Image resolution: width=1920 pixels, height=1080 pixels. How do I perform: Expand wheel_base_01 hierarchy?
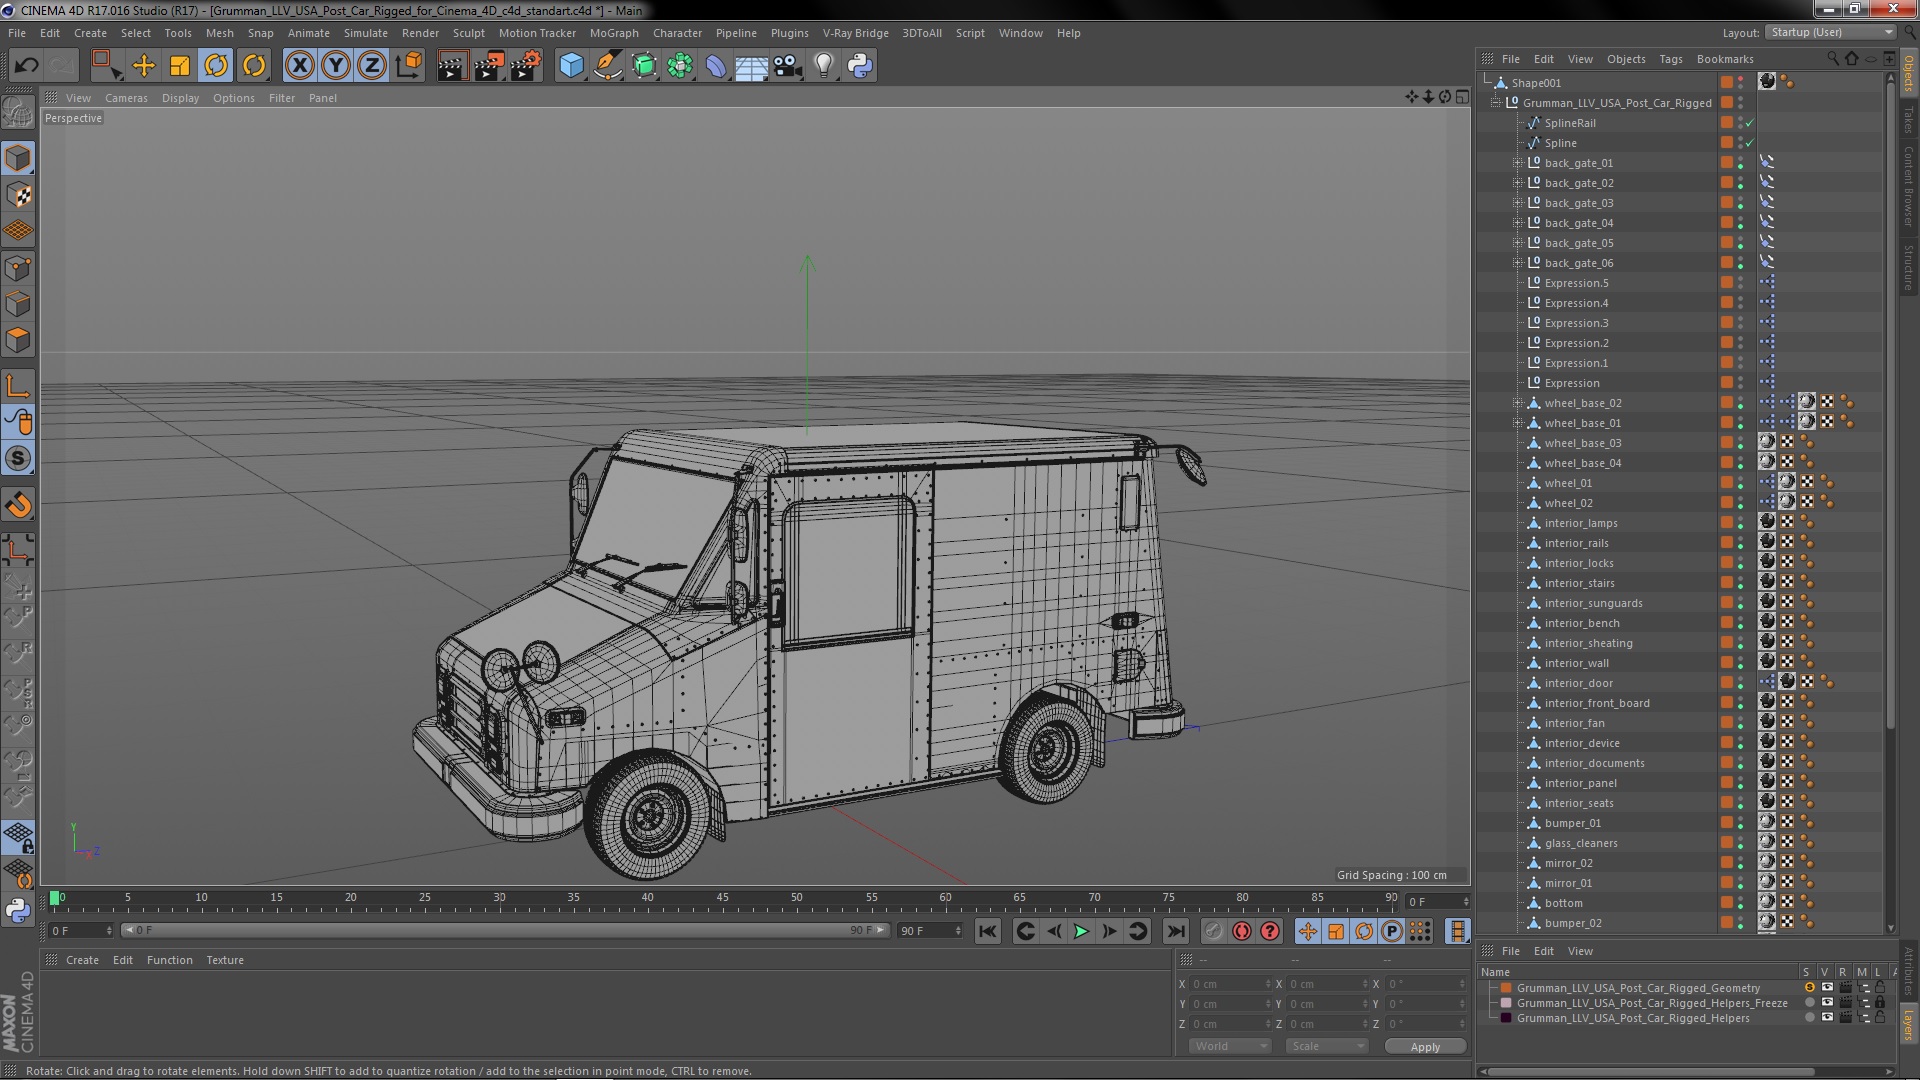click(x=1517, y=423)
